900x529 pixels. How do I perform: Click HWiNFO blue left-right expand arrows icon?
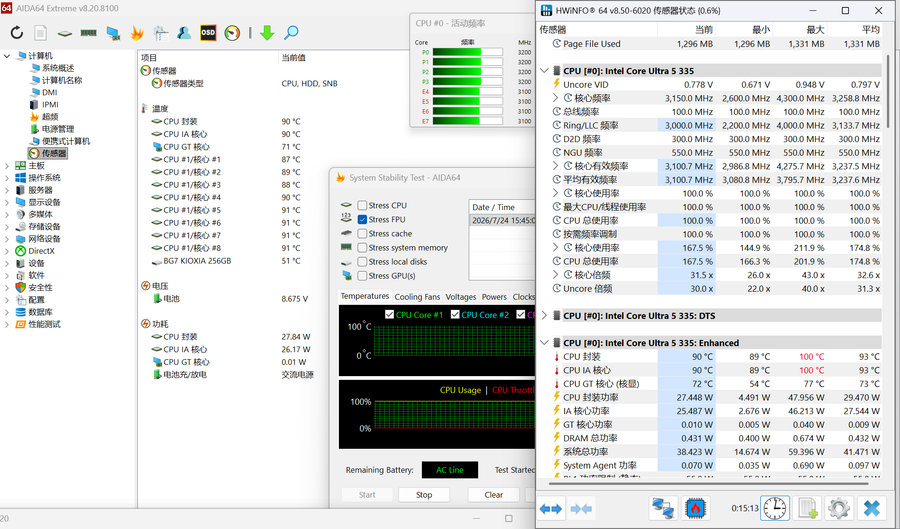click(x=551, y=509)
